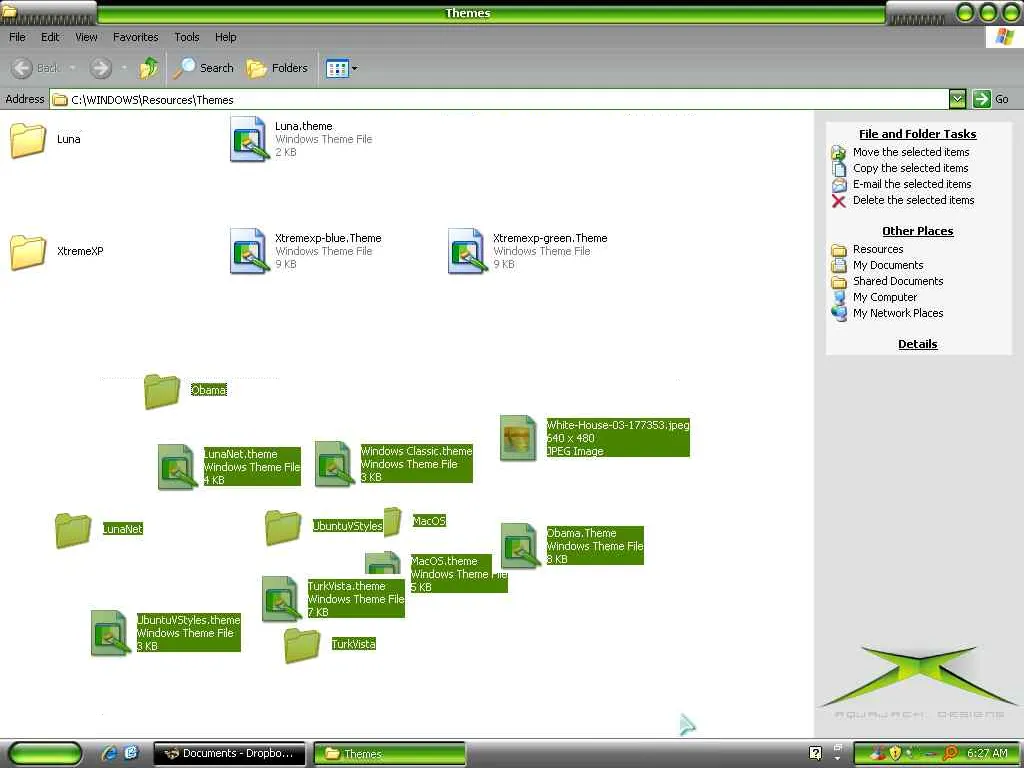Click the Go button
This screenshot has width=1024, height=768.
tap(991, 99)
